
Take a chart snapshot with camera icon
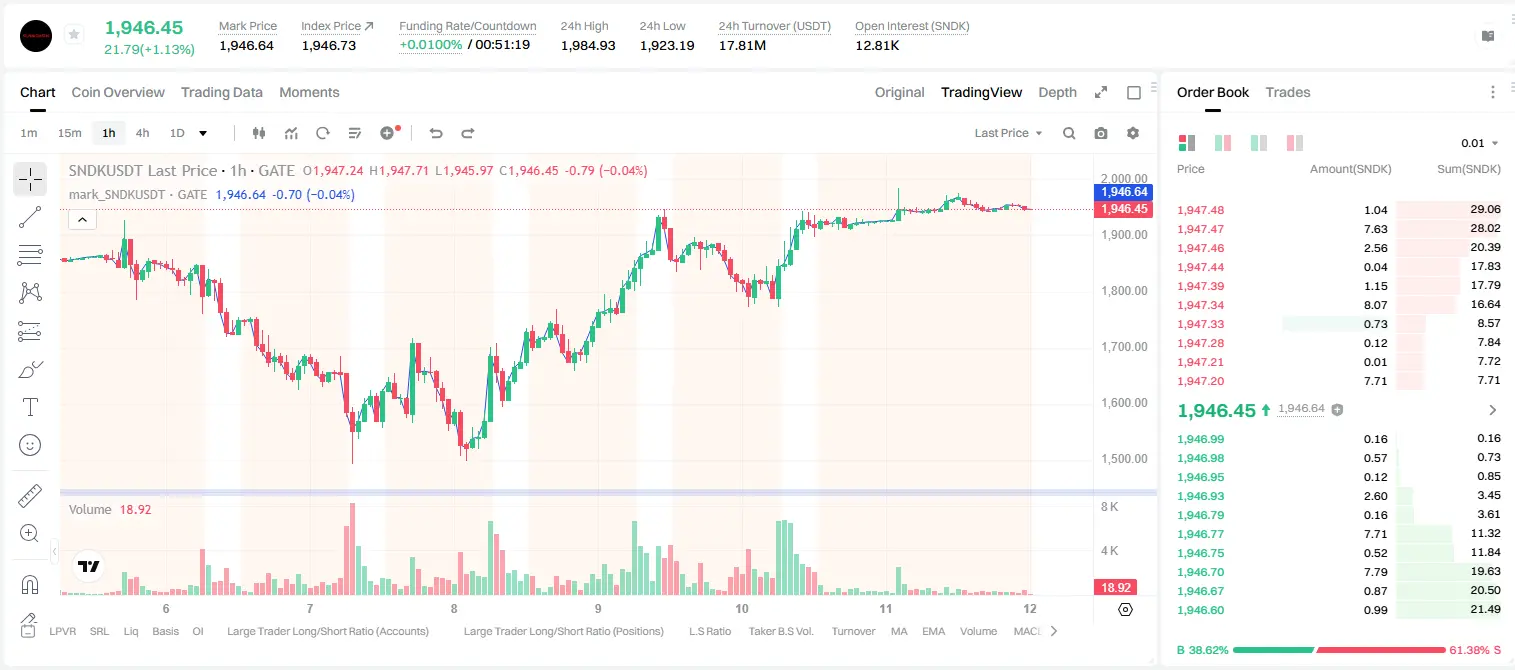tap(1101, 133)
